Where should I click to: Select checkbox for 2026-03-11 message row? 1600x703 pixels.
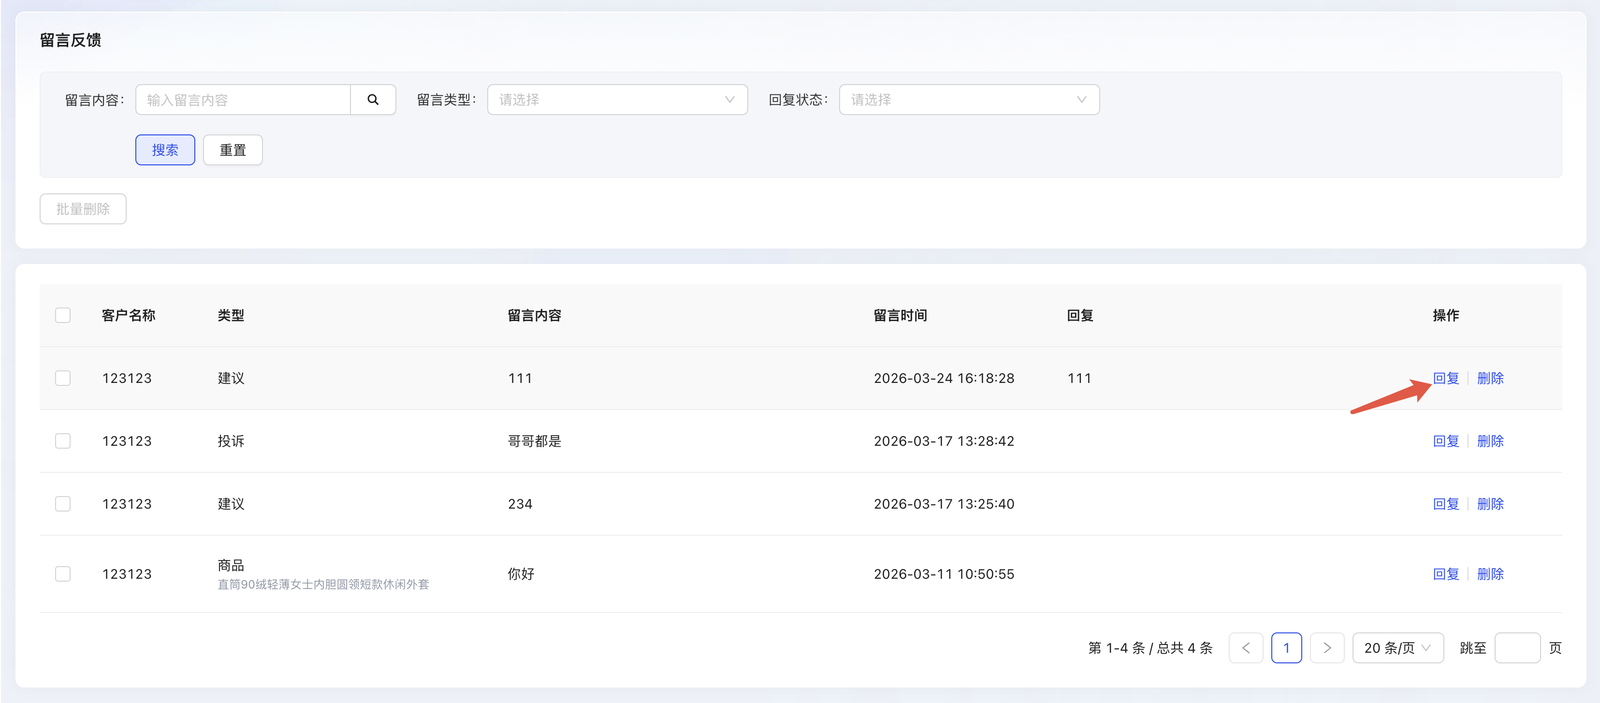point(63,574)
